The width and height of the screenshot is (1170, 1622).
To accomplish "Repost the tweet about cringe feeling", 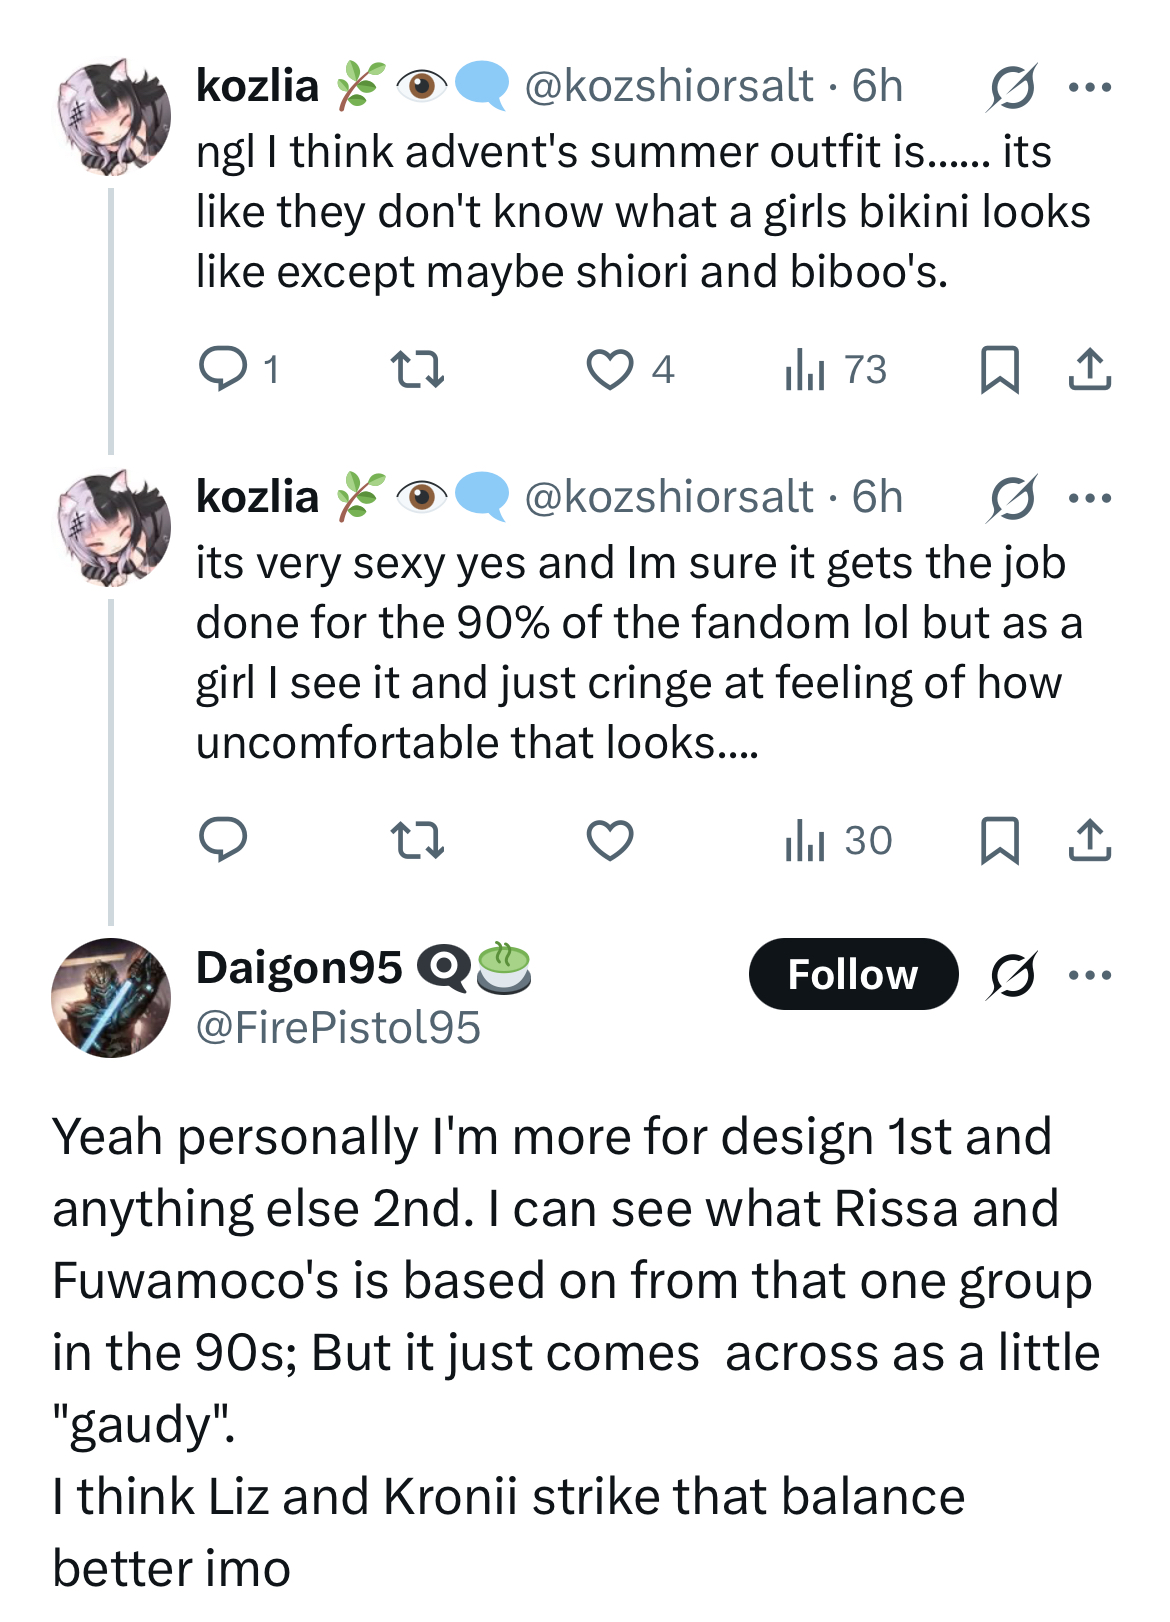I will point(416,840).
